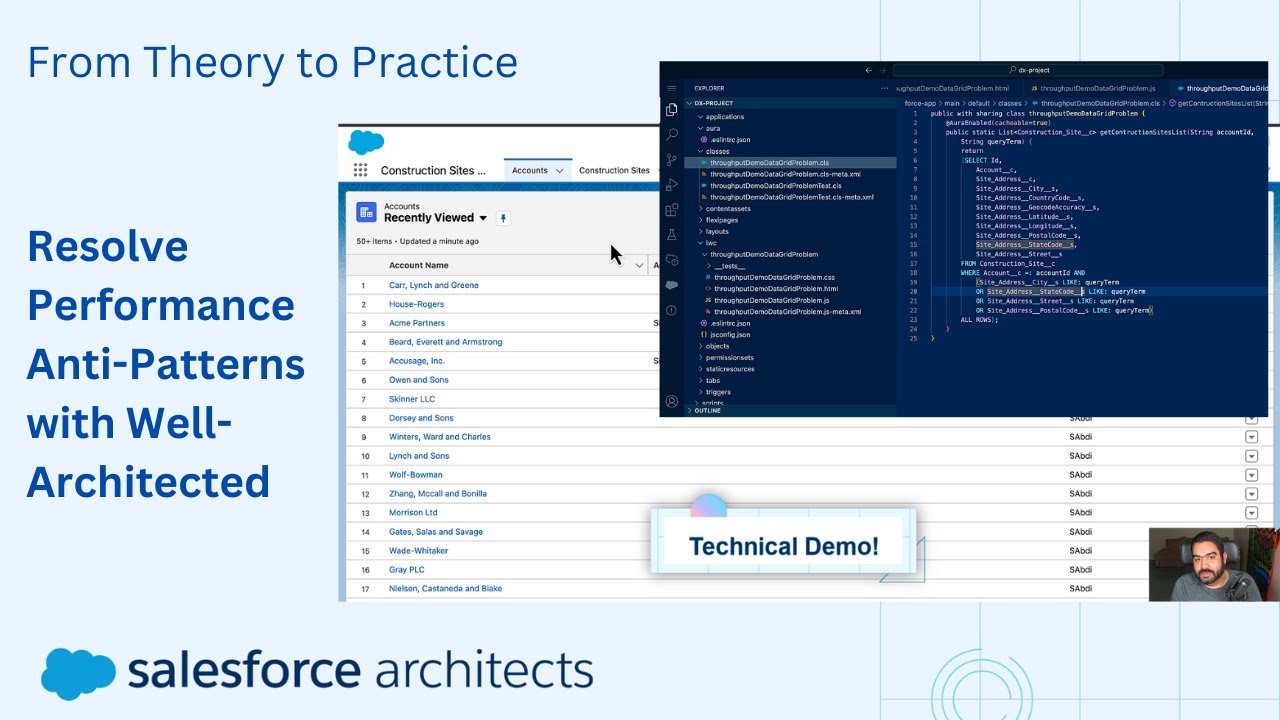Click the Accounts icon in VS Code activity bar

672,402
